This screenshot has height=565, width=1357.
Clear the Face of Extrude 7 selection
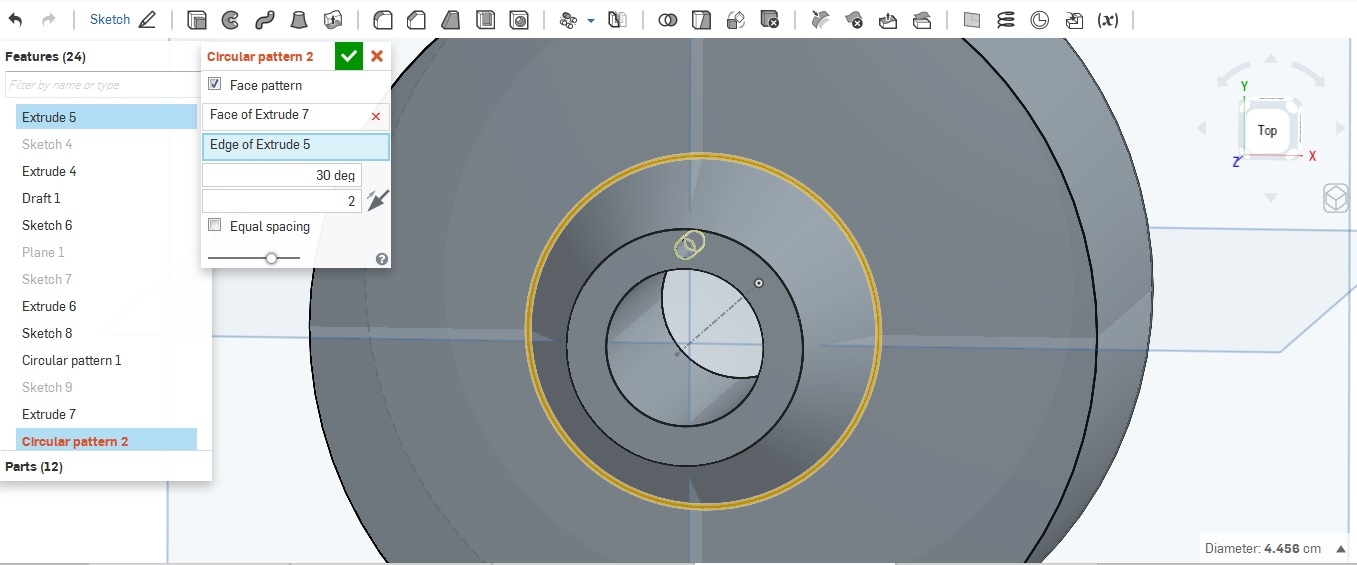[x=376, y=117]
